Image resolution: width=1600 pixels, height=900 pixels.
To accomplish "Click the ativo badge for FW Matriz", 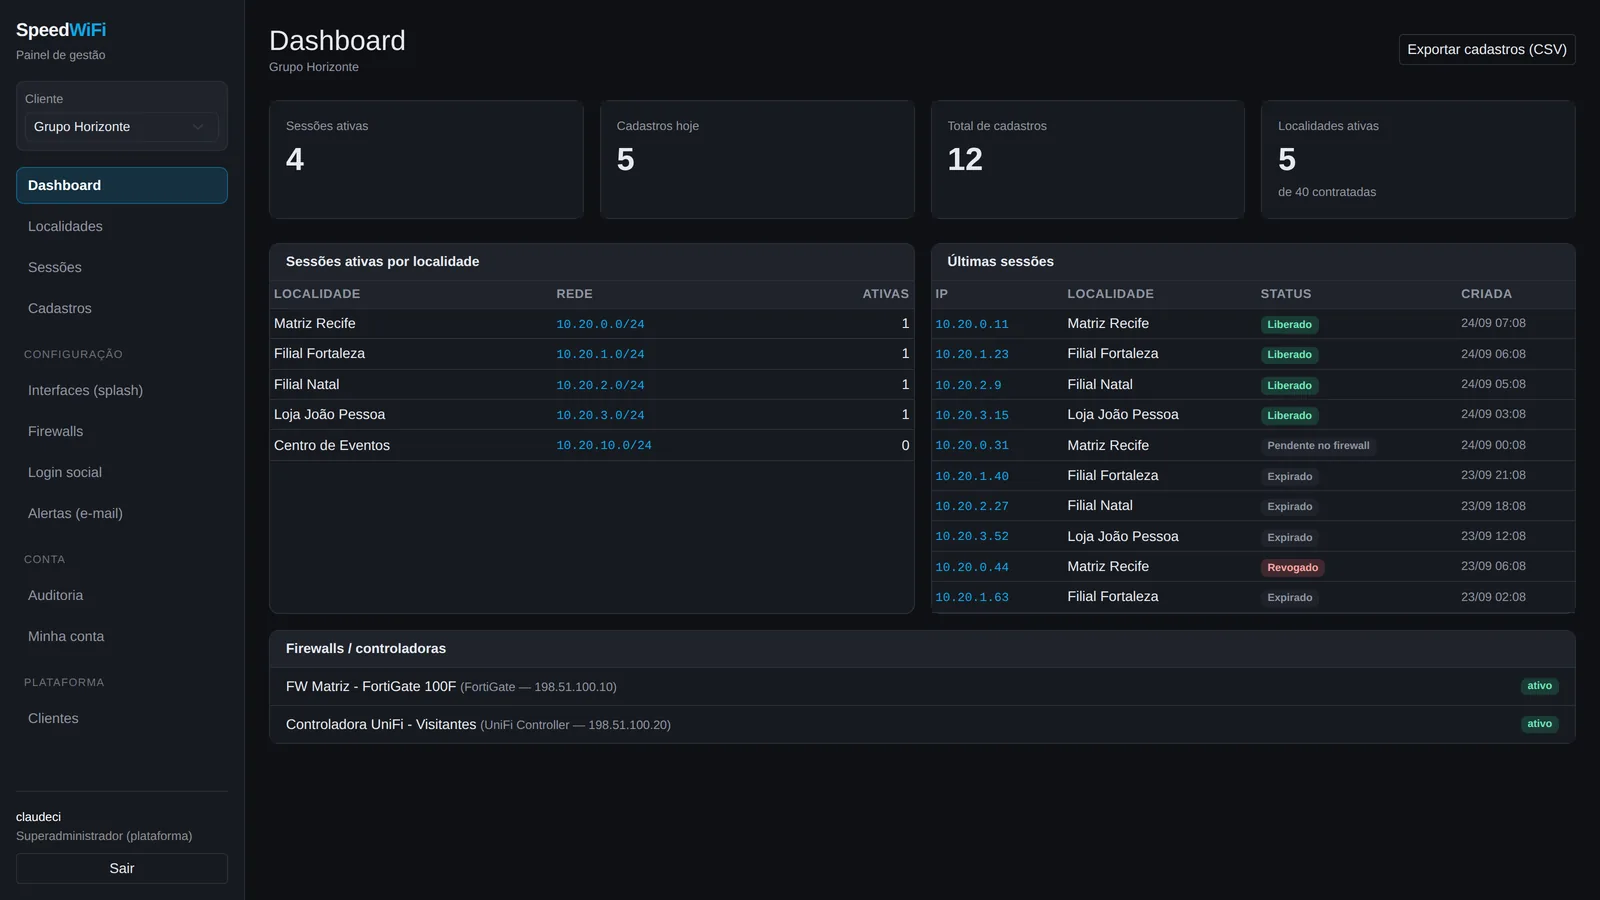I will click(1539, 686).
